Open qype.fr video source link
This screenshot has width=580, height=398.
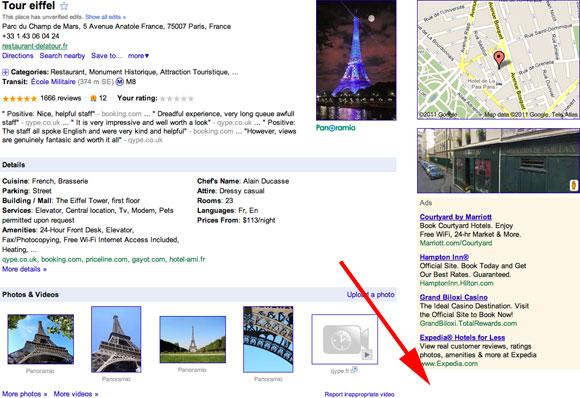click(344, 371)
